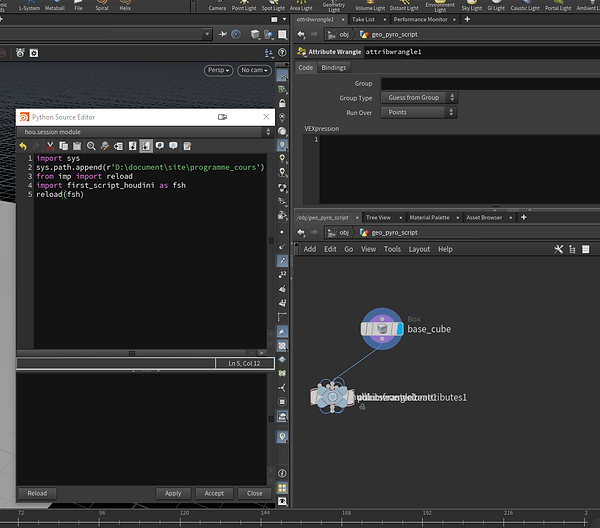This screenshot has width=600, height=528.
Task: Click the geo_pyro_script icon in network path bar
Action: click(364, 233)
